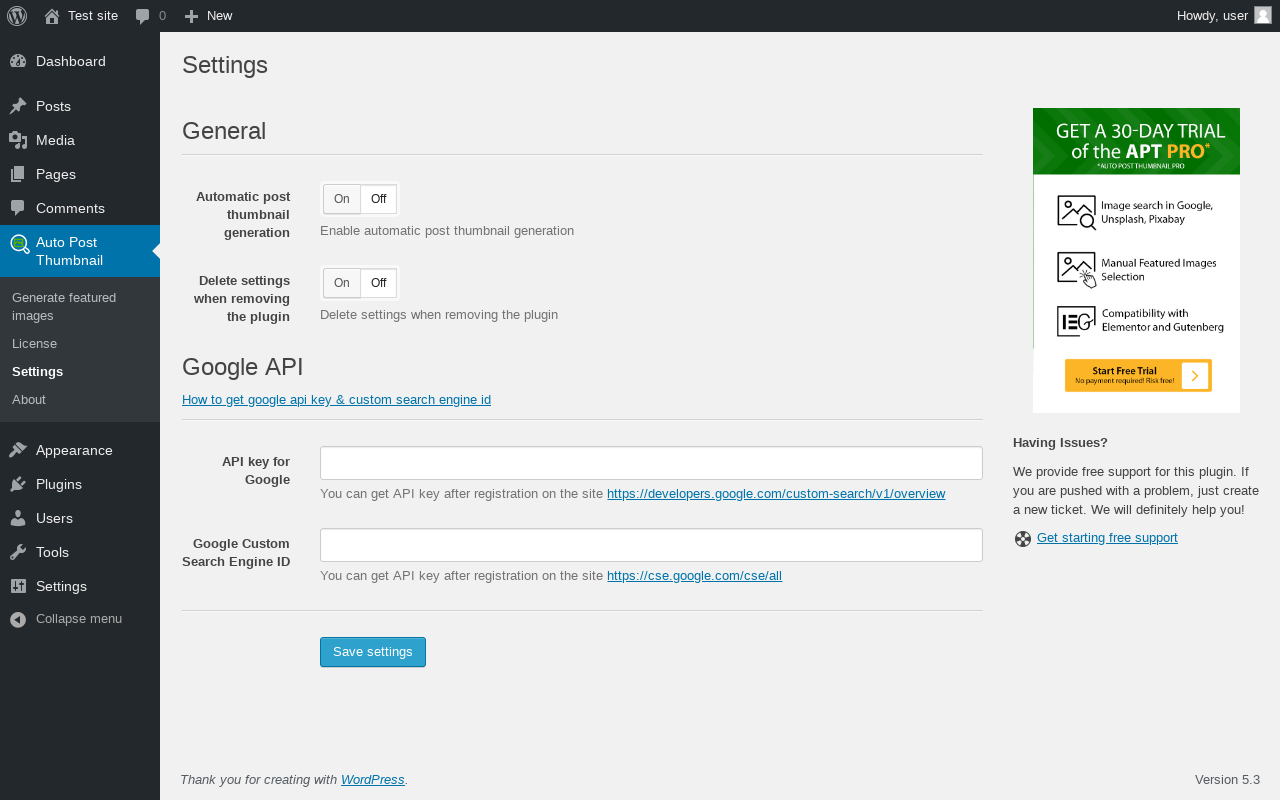
Task: Focus the API key for Google field
Action: [x=651, y=463]
